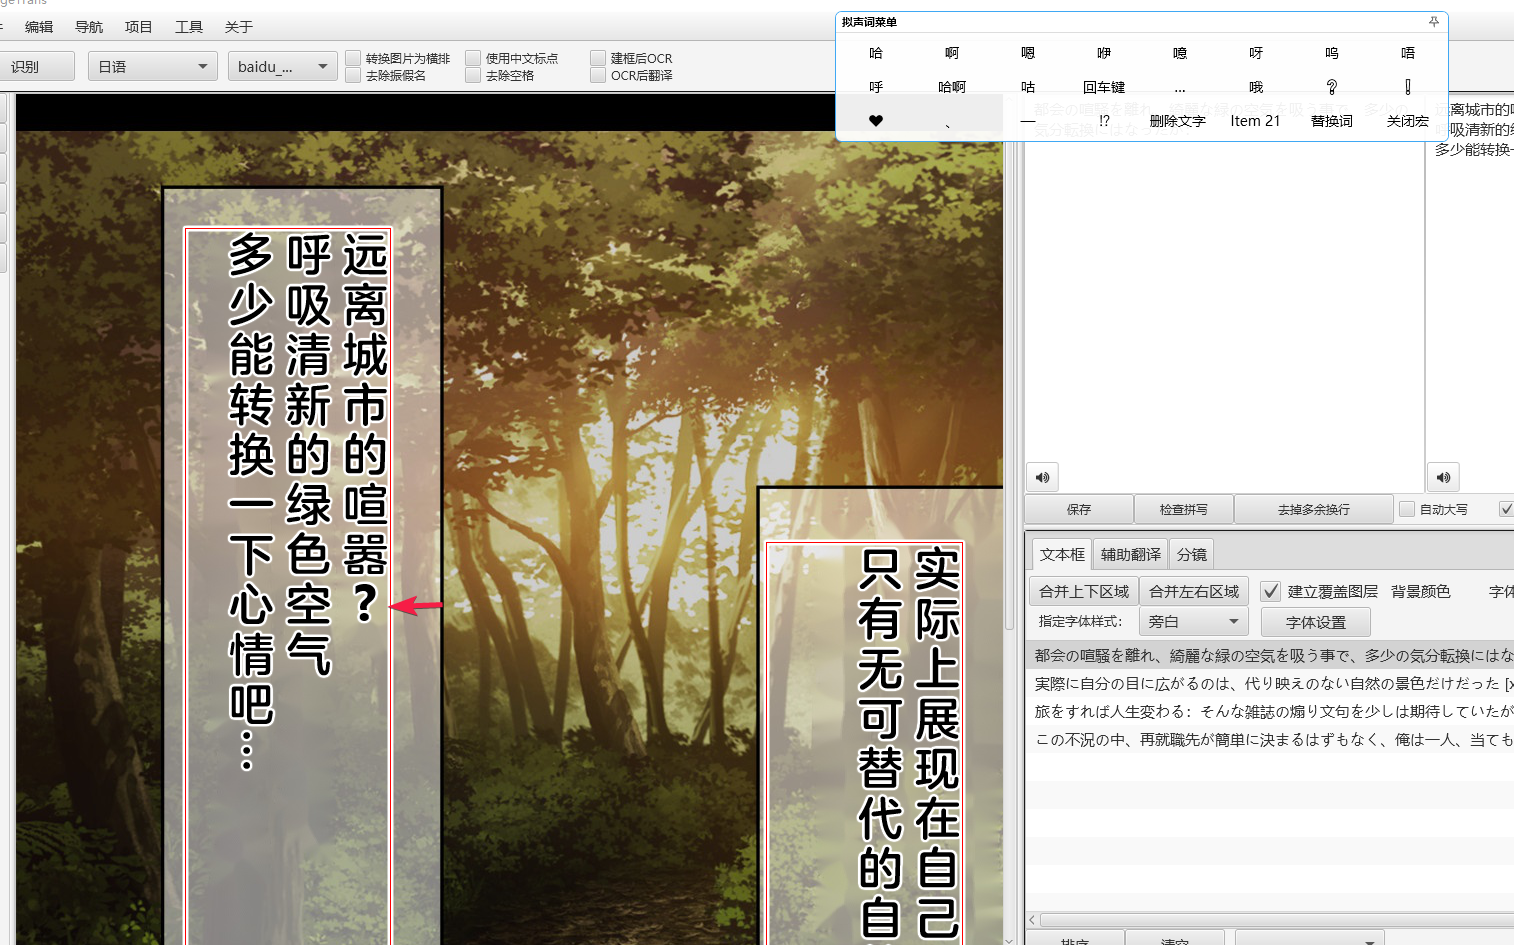Click the horizontal scrollbar under the text list
Viewport: 1514px width, 945px height.
(1275, 919)
